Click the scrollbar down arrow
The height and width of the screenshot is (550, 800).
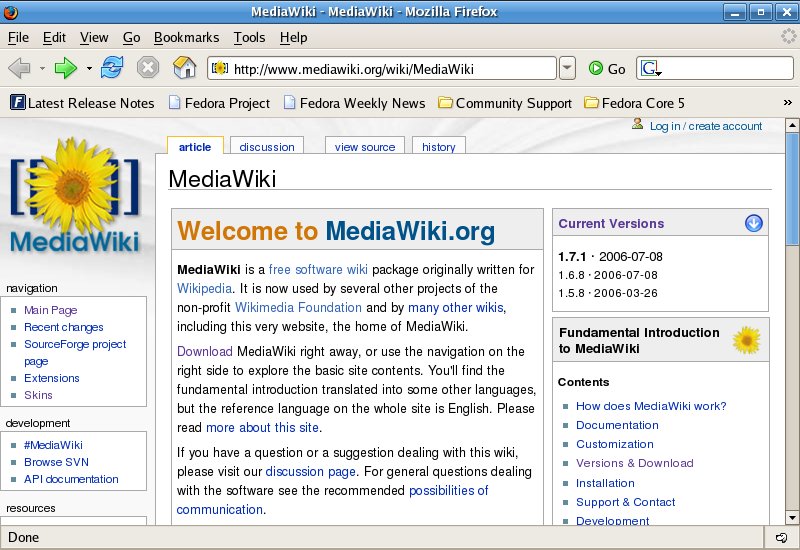click(792, 518)
